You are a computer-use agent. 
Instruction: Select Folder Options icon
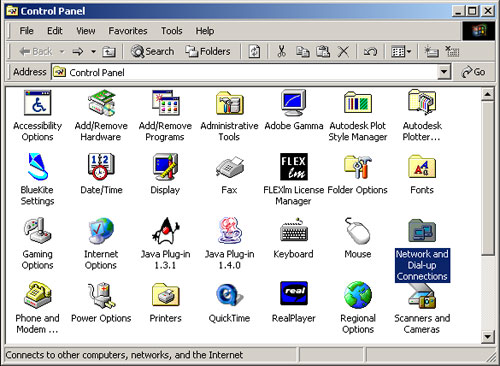pos(358,167)
